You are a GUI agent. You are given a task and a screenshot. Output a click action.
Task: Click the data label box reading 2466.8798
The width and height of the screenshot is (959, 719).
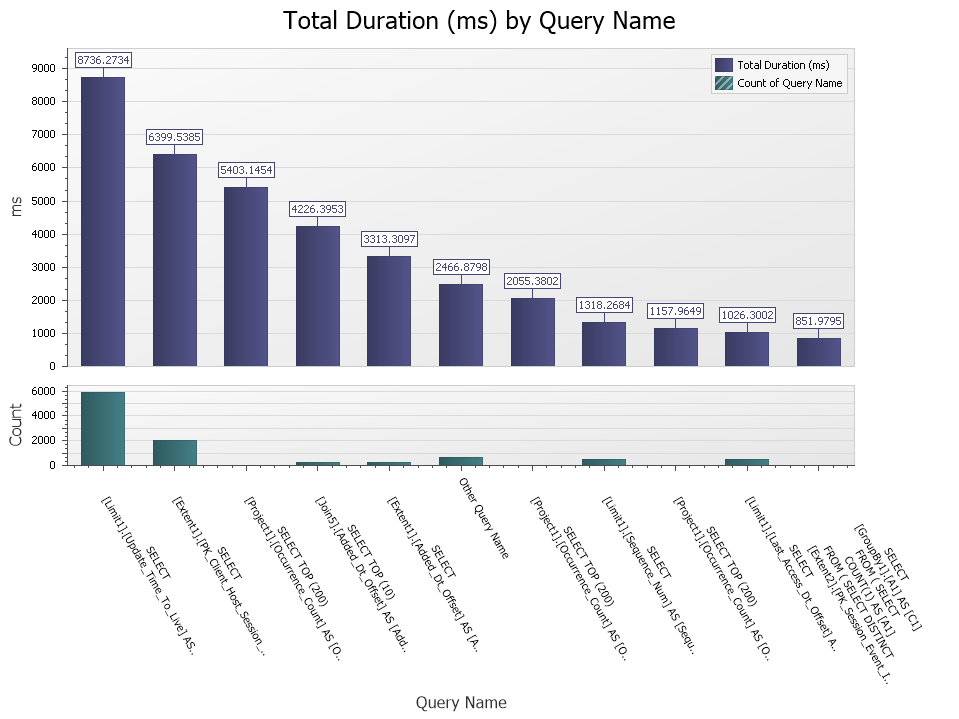coord(463,267)
